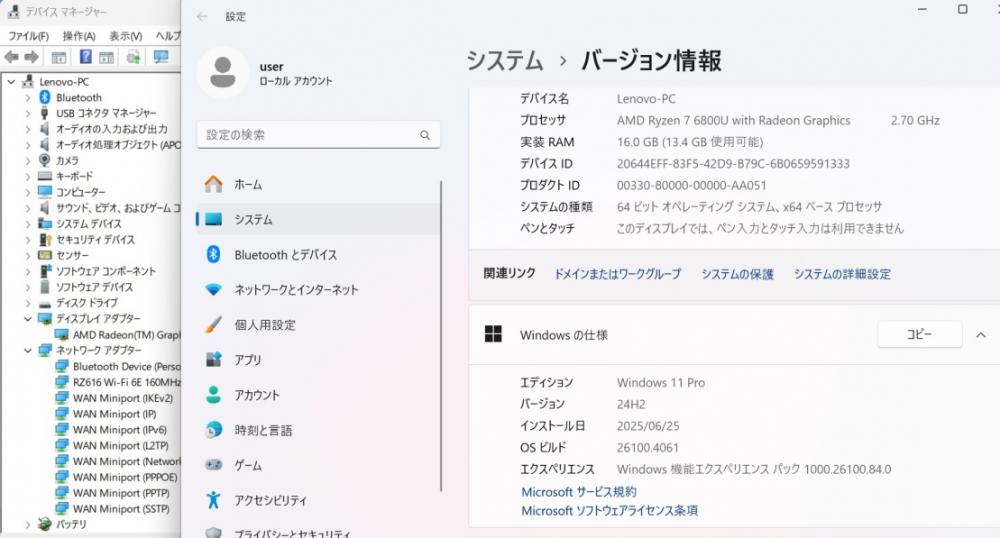The image size is (1000, 538).
Task: Expand the コンピューター node
Action: click(28, 192)
